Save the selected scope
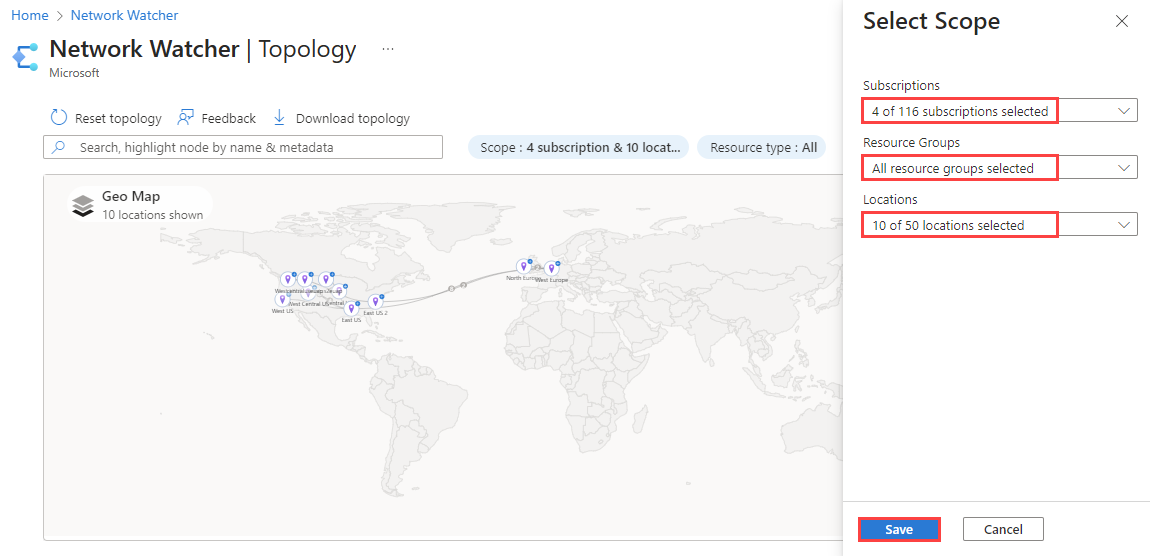Image resolution: width=1150 pixels, height=556 pixels. 899,530
